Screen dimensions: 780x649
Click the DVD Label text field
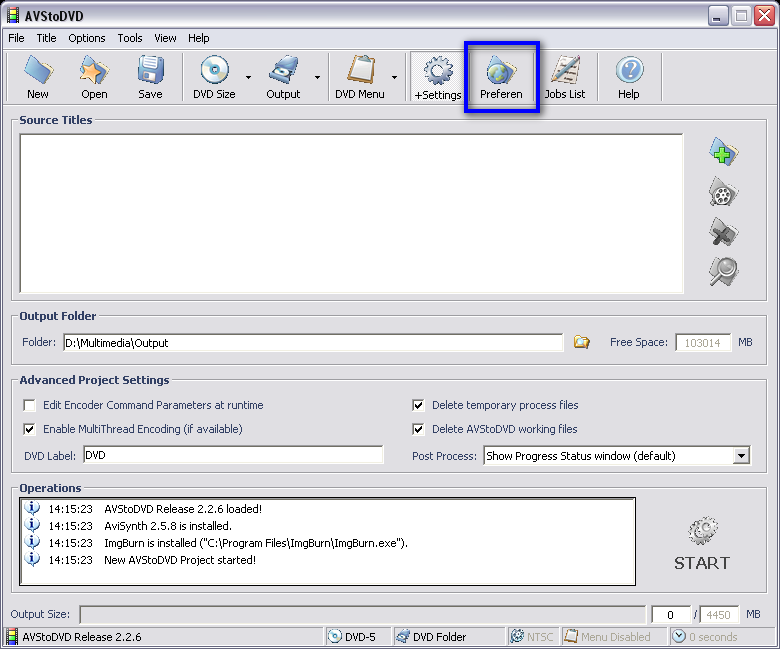[x=233, y=455]
